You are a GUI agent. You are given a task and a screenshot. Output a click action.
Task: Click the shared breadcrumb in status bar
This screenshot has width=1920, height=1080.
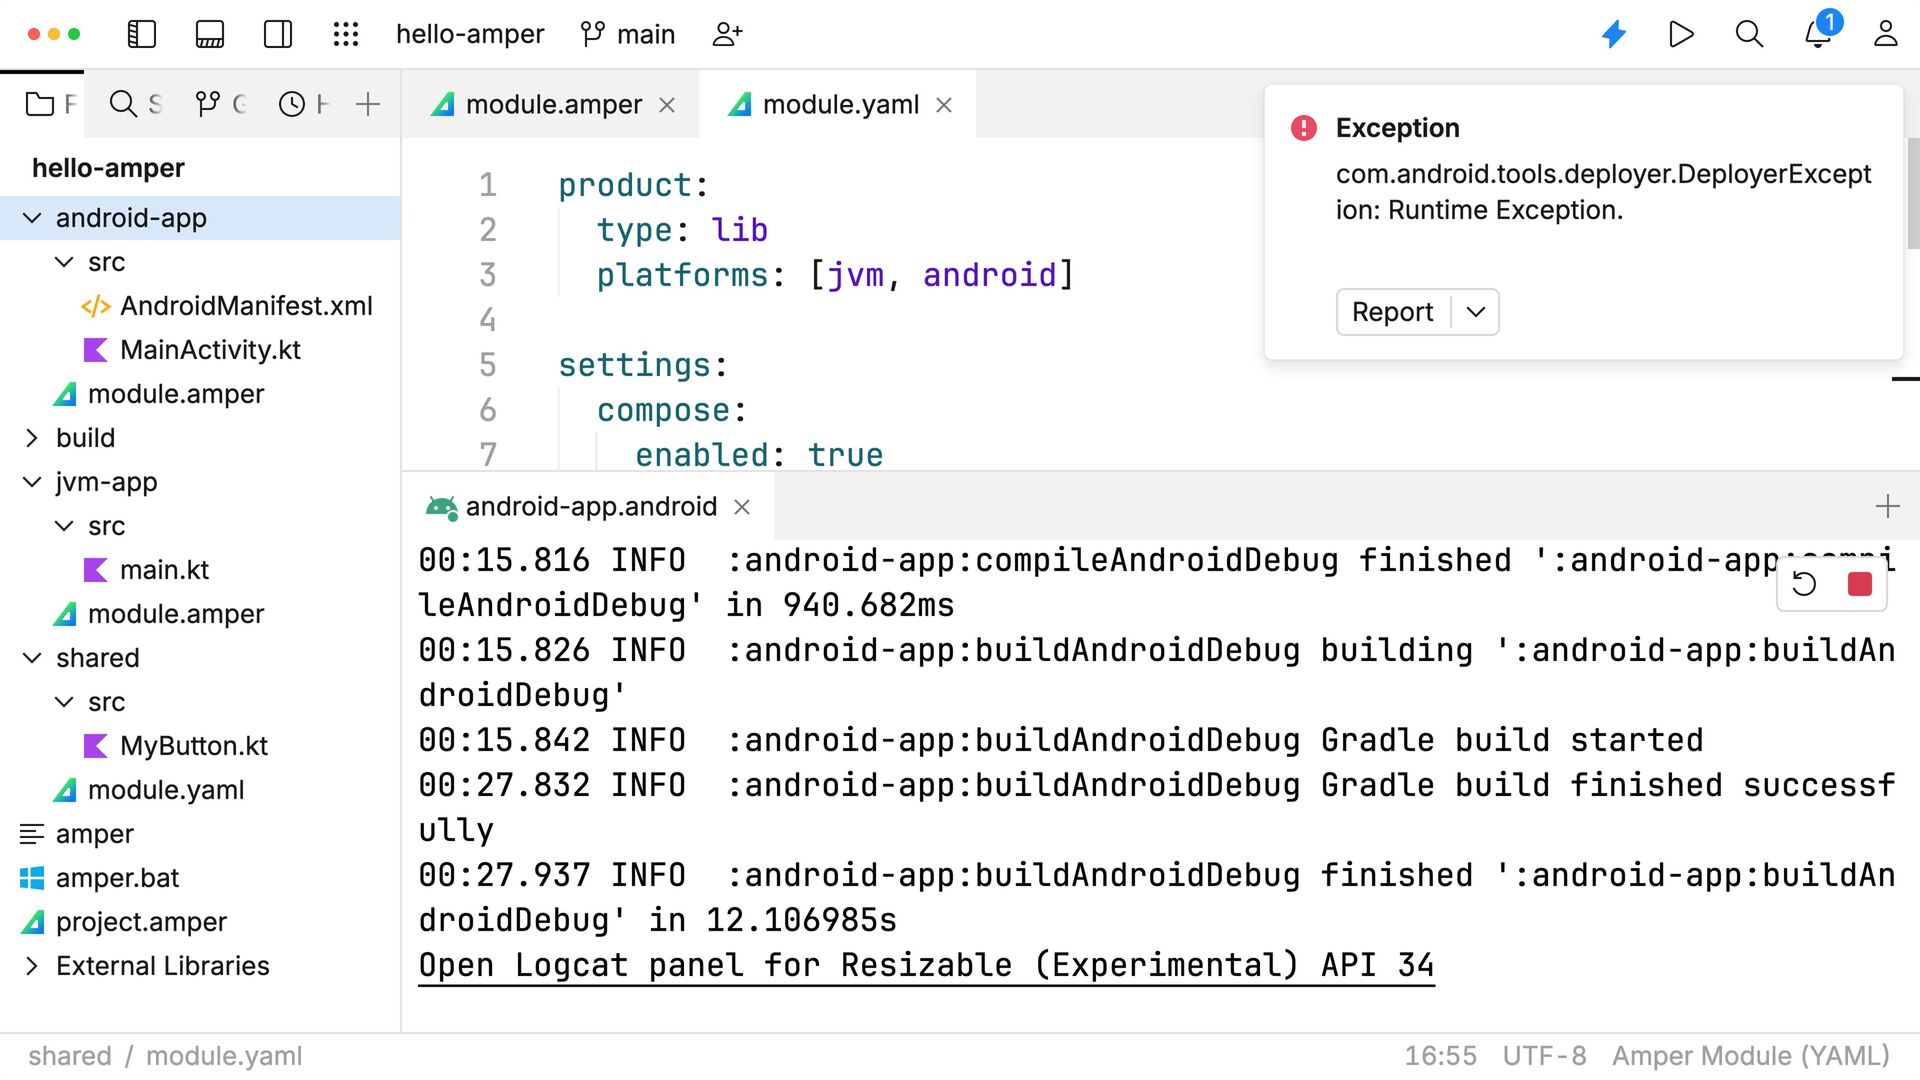[x=70, y=1056]
